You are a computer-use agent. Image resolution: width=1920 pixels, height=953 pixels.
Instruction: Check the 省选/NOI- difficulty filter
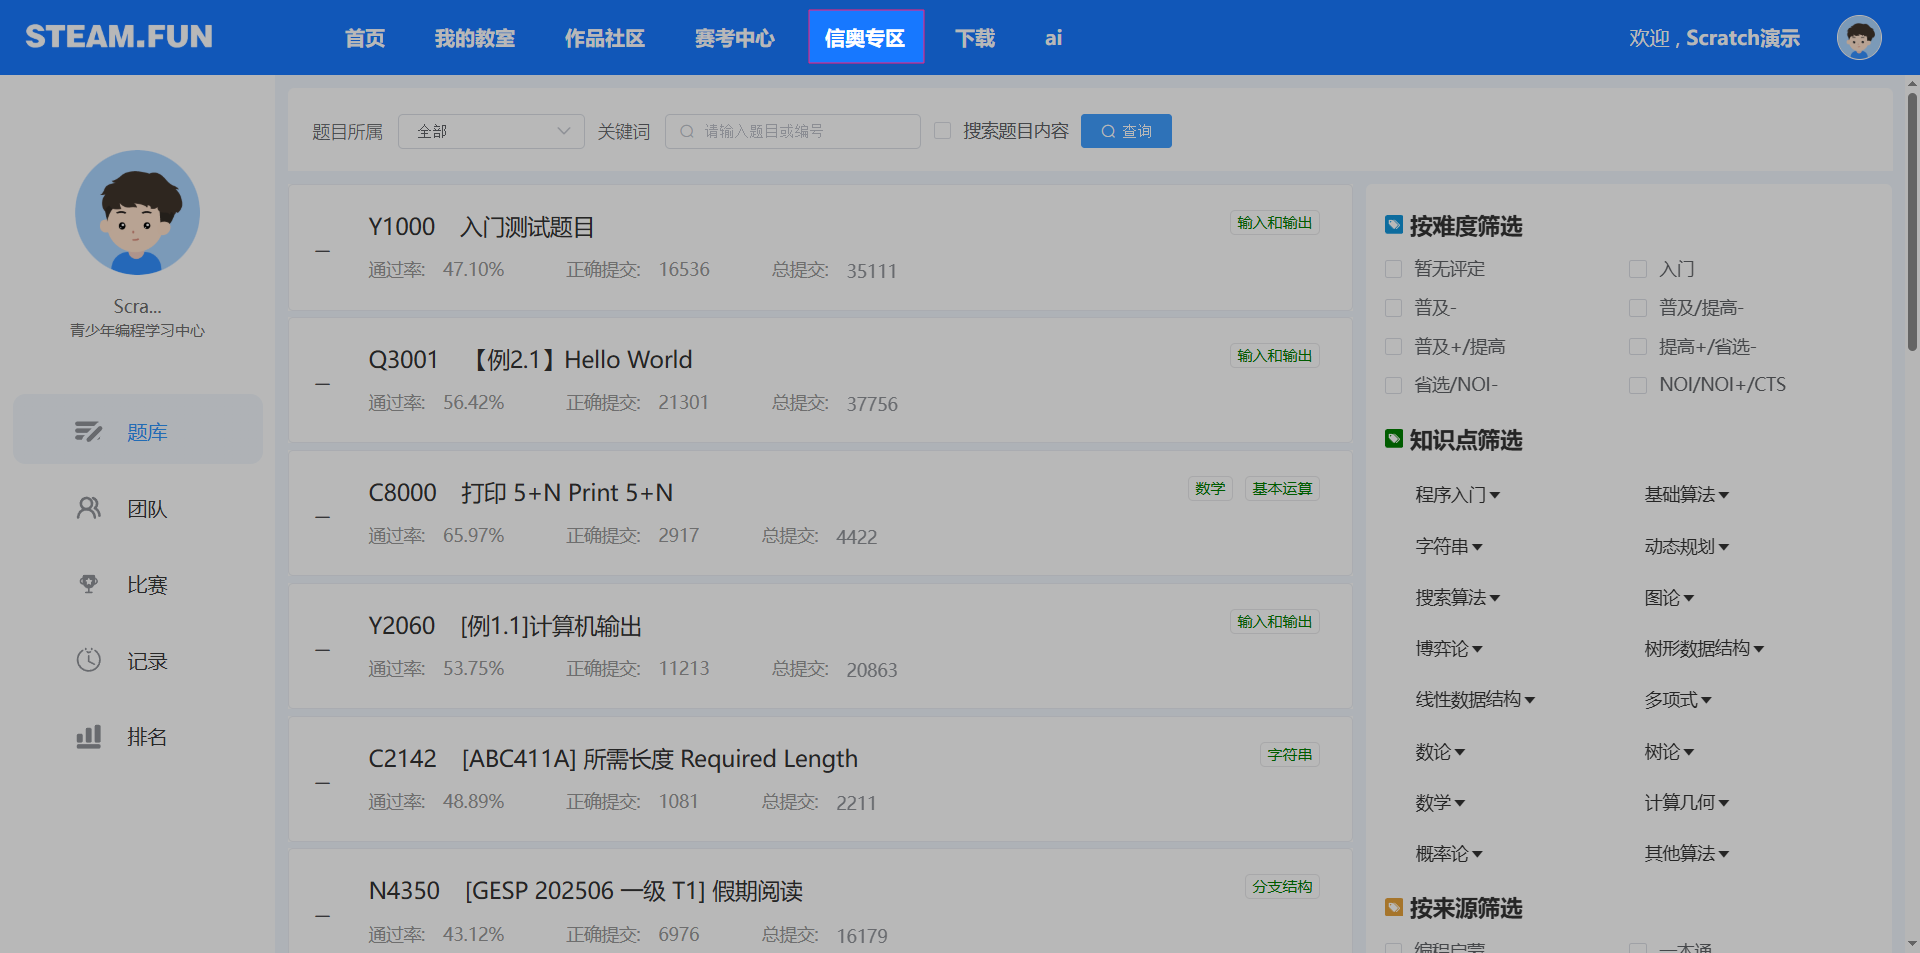coord(1393,385)
